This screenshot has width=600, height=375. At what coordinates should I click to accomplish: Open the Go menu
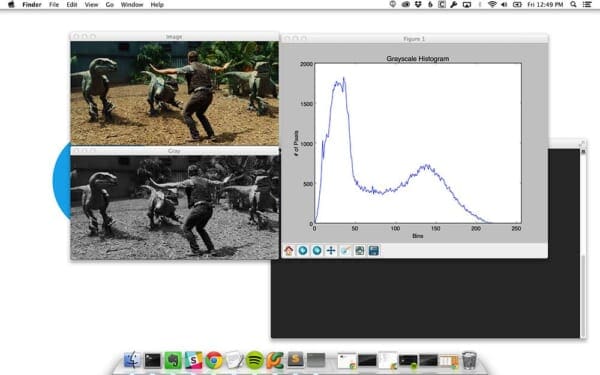click(110, 5)
